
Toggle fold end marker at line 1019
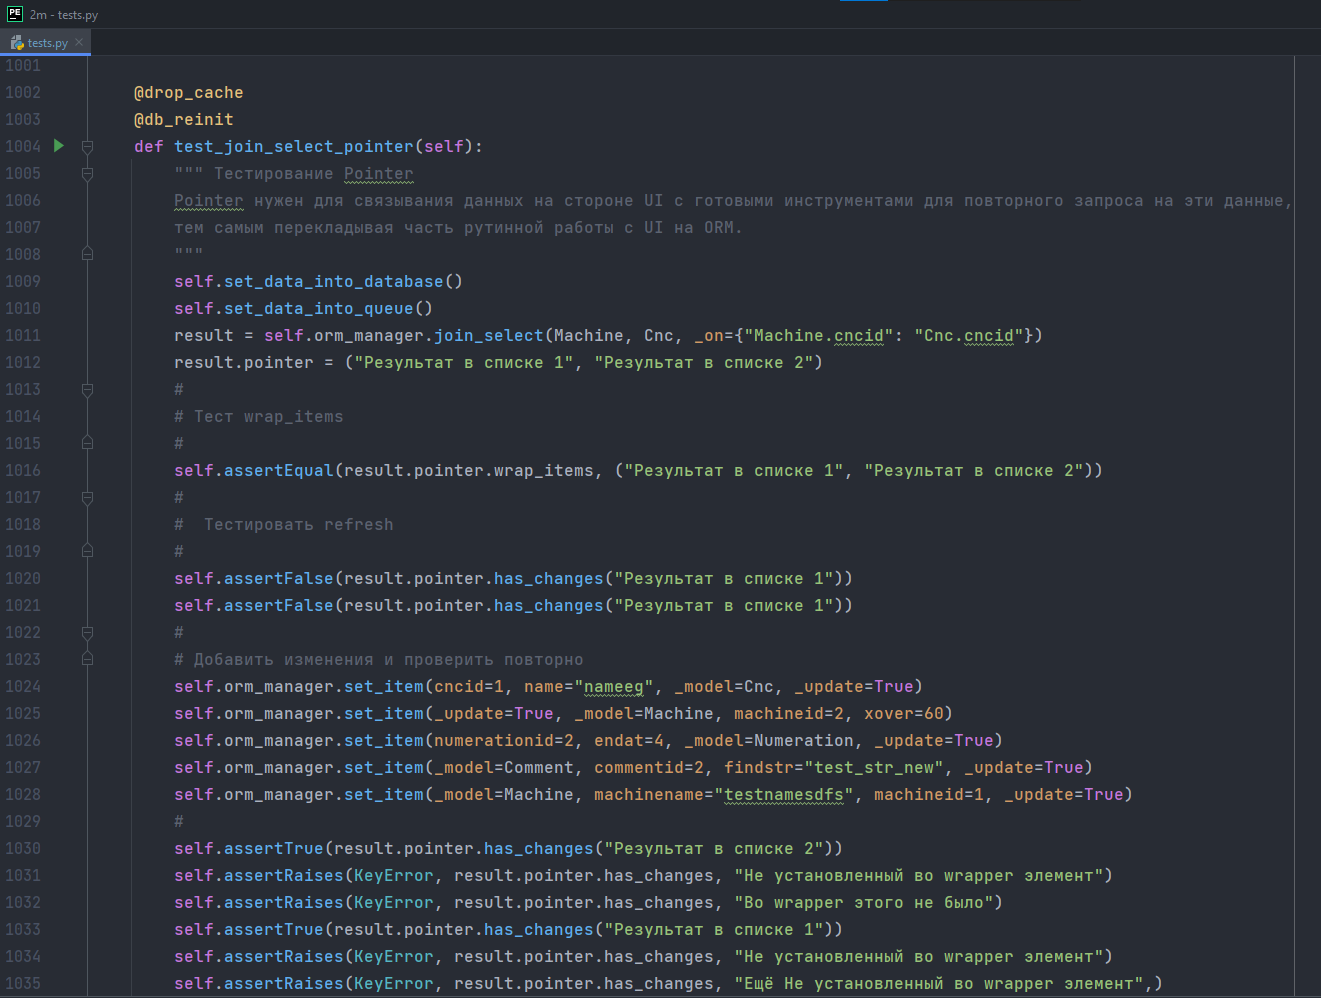coord(87,552)
